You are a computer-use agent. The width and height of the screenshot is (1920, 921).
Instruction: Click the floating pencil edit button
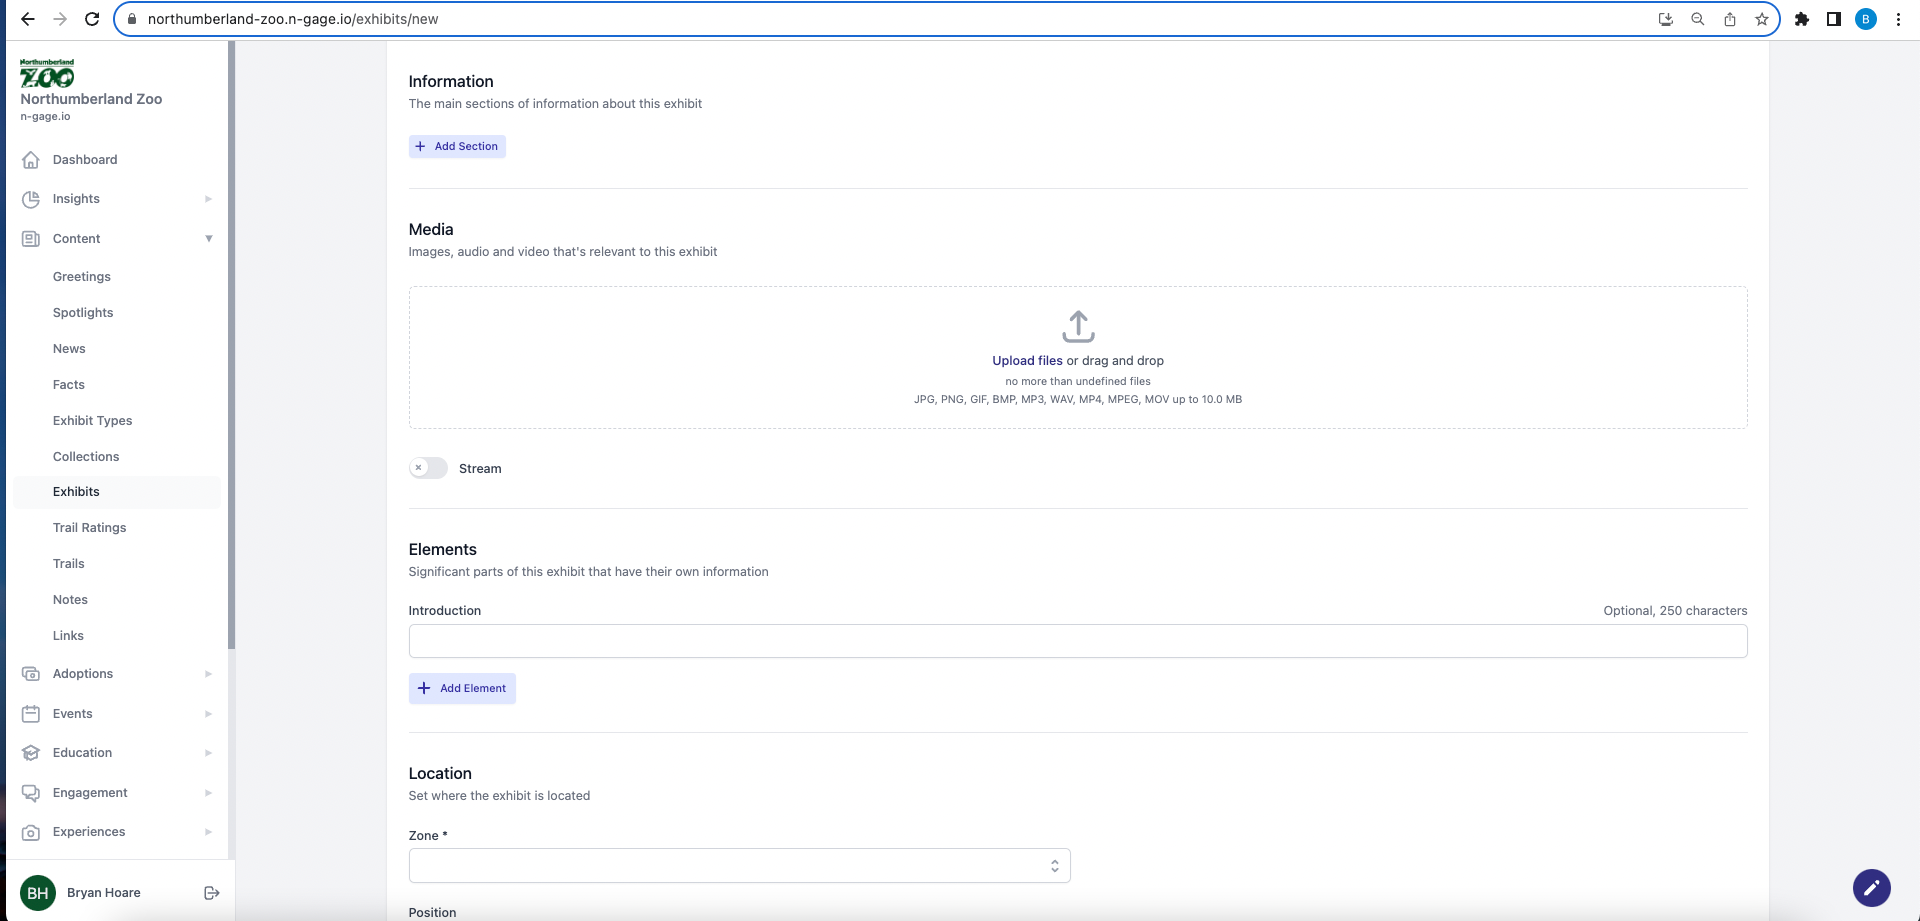pos(1871,887)
